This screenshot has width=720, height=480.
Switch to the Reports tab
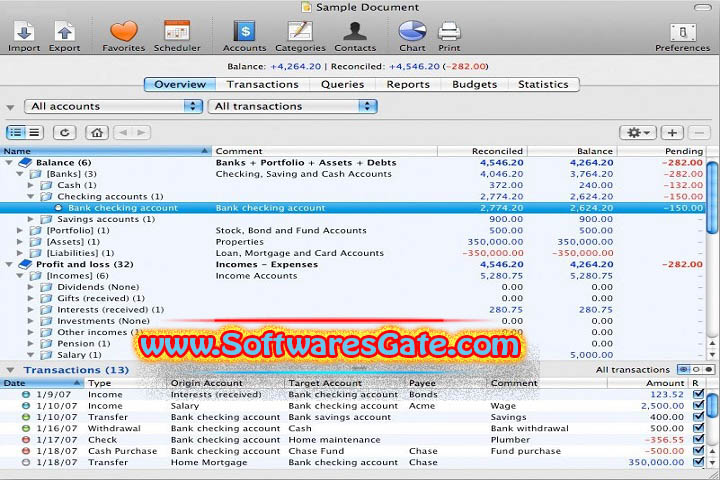pos(408,85)
